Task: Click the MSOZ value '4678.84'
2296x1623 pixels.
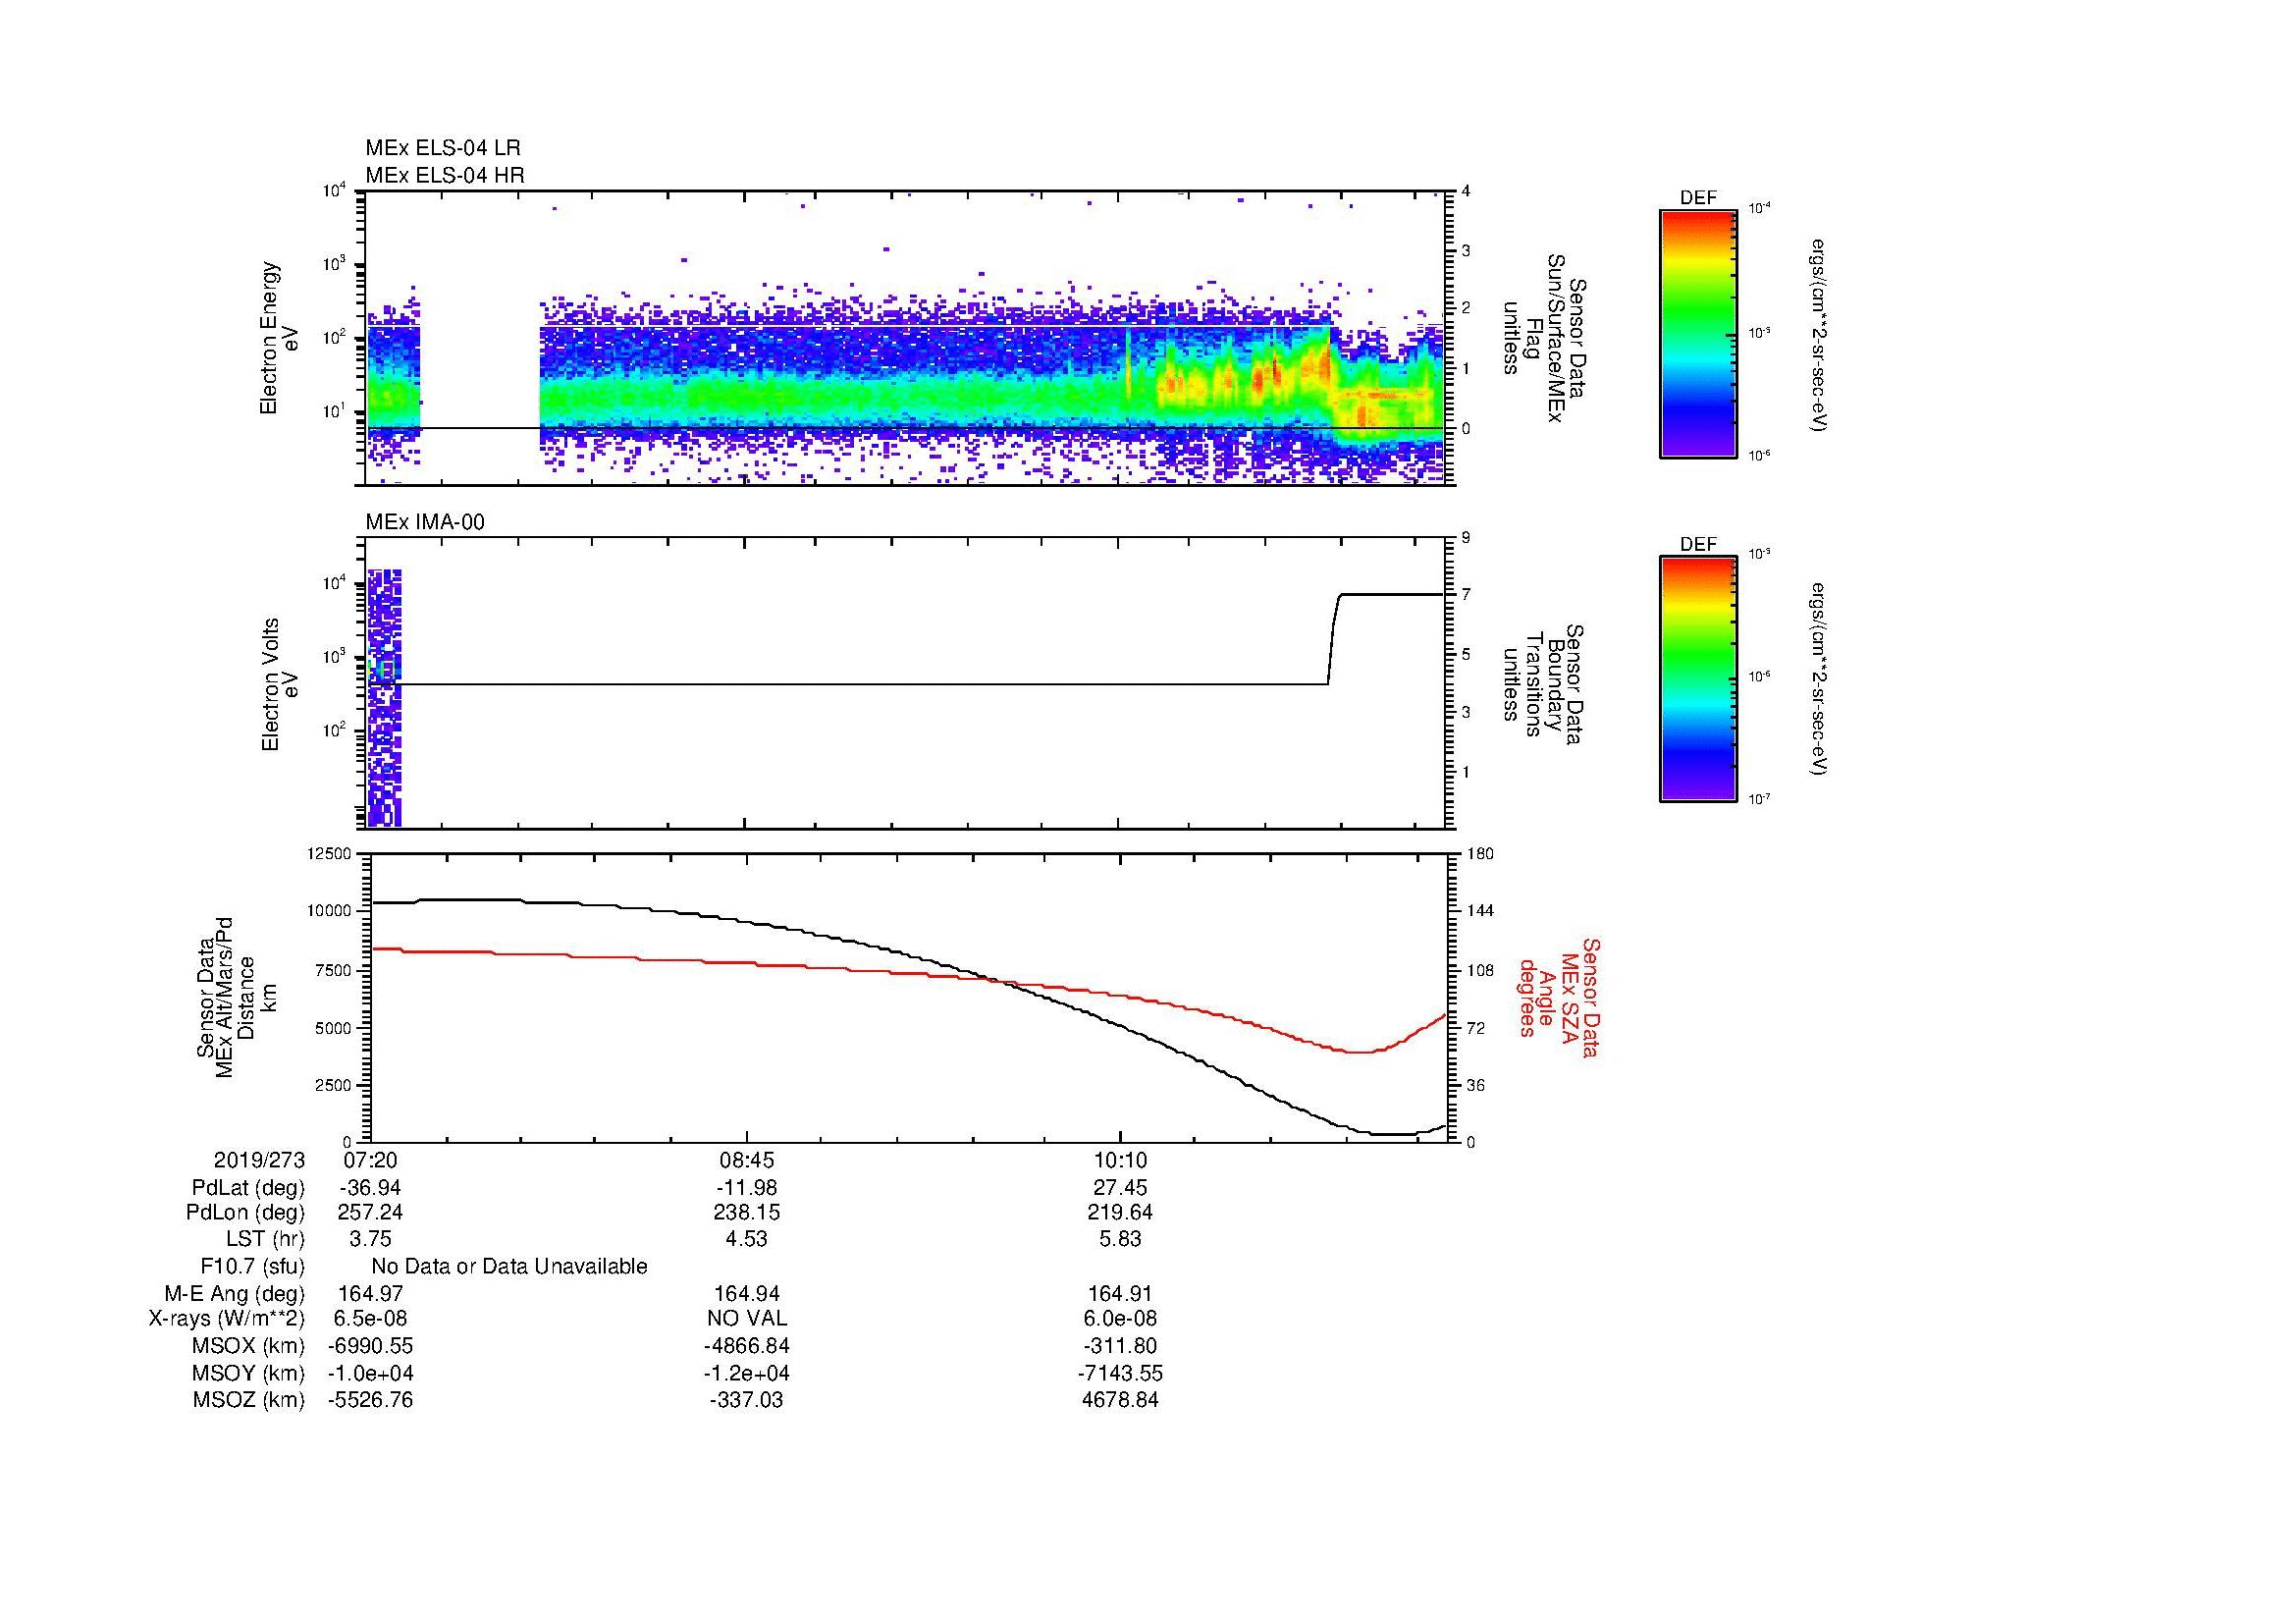Action: point(1120,1401)
